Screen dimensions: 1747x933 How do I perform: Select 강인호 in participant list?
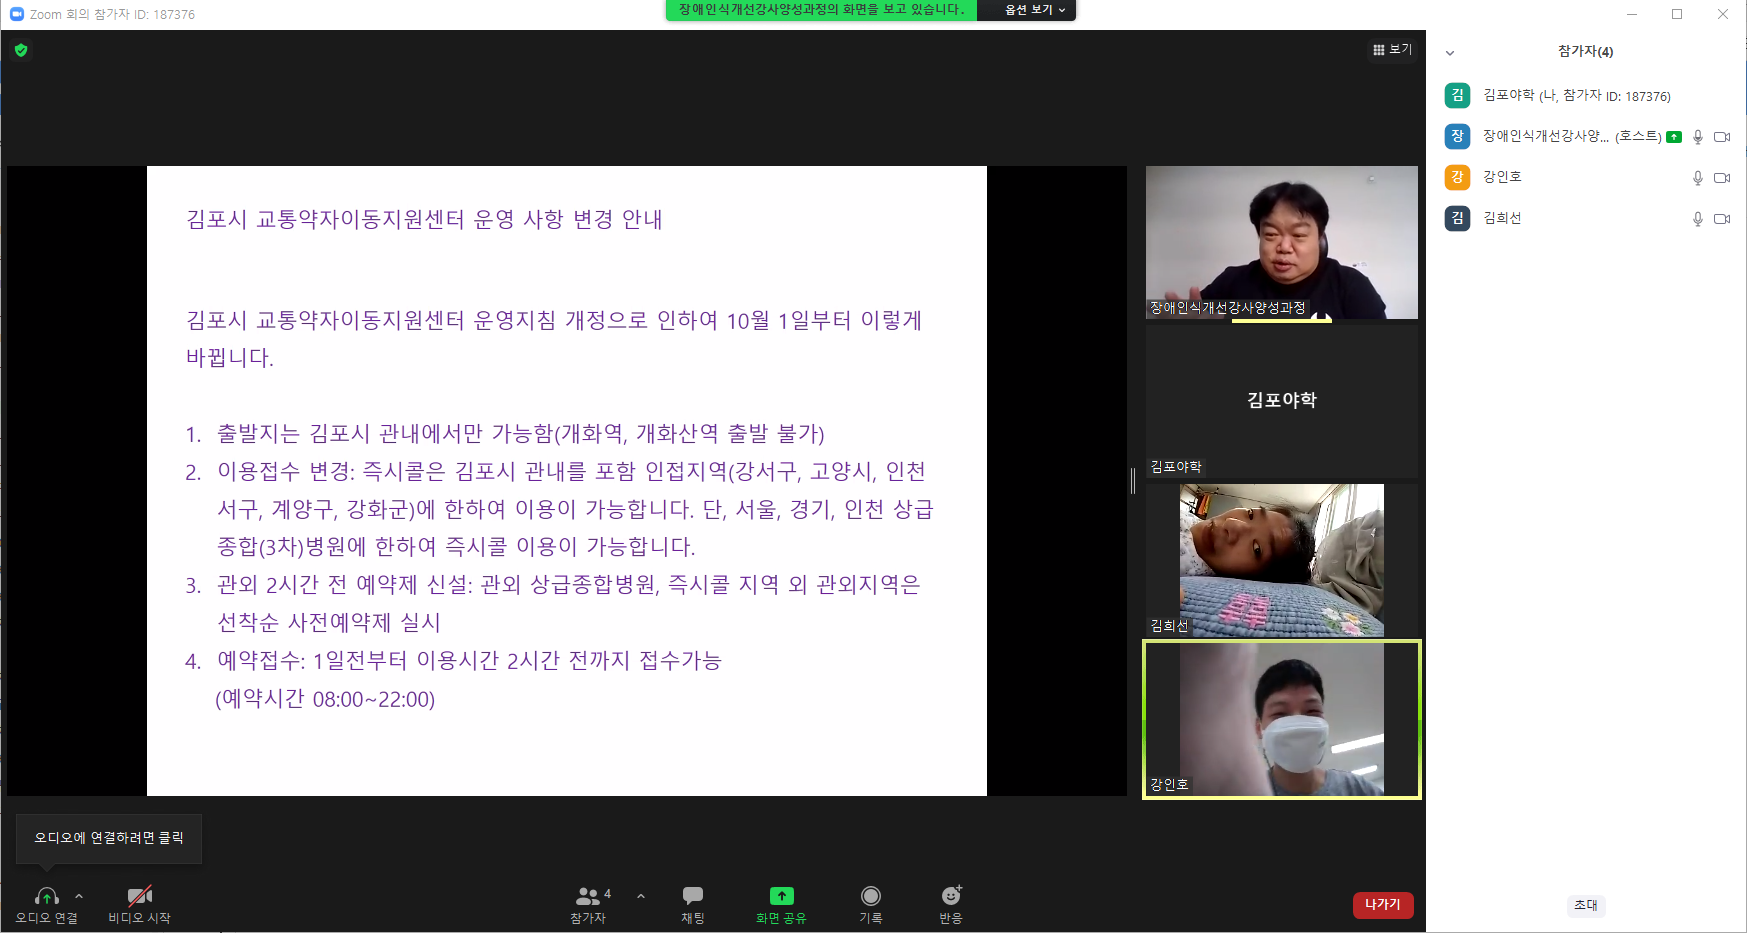[x=1586, y=177]
